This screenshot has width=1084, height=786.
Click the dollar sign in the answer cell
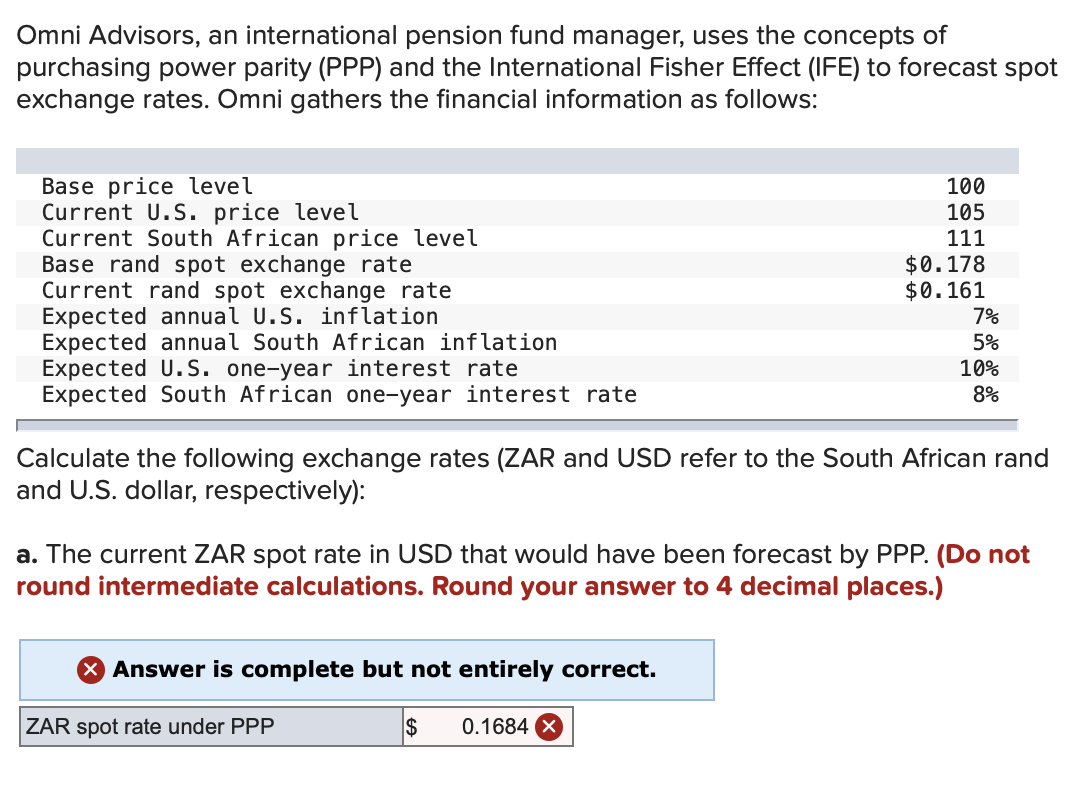pyautogui.click(x=410, y=727)
